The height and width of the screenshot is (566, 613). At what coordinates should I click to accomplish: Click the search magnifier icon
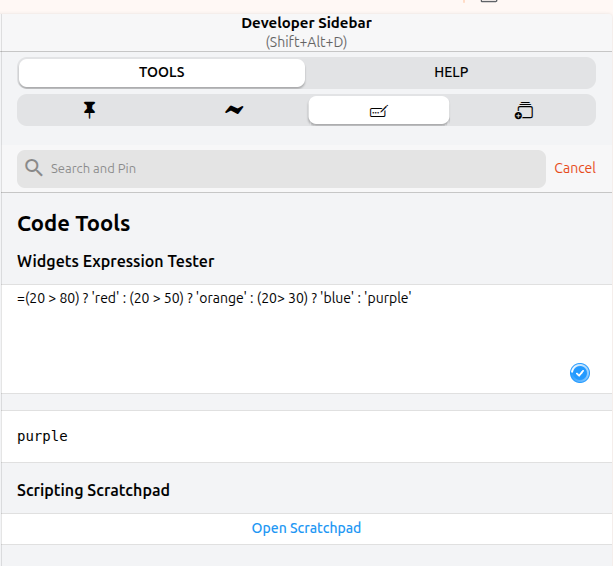[x=34, y=168]
